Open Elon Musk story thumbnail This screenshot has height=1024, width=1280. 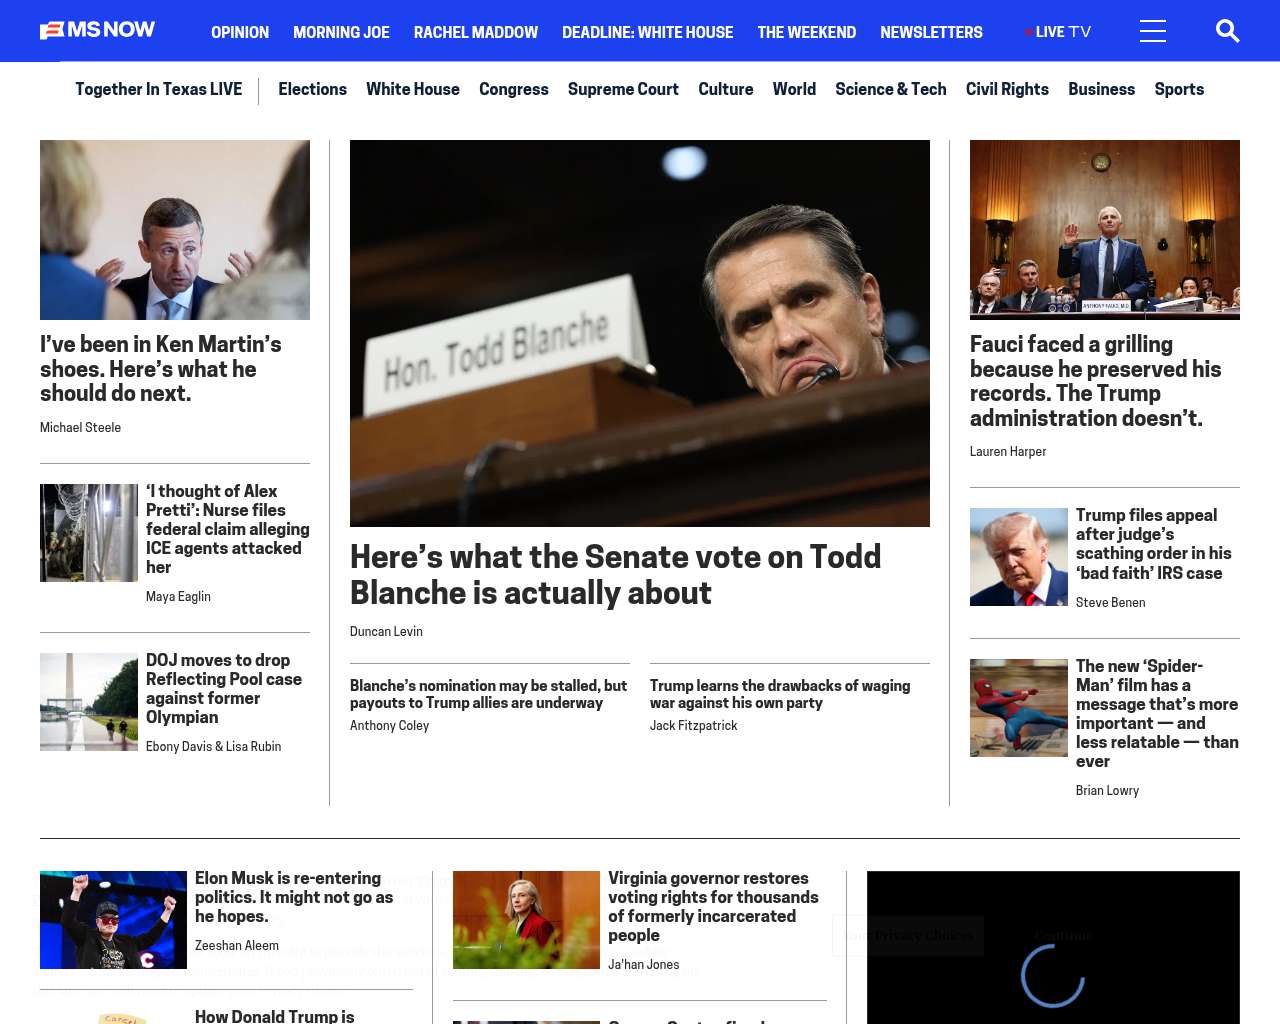pos(113,920)
